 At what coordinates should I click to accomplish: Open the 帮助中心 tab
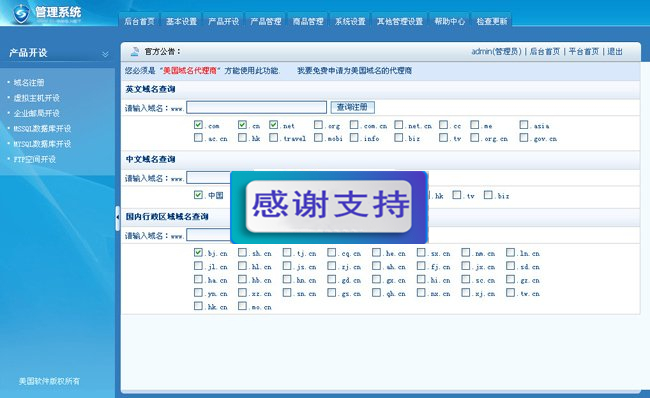450,21
